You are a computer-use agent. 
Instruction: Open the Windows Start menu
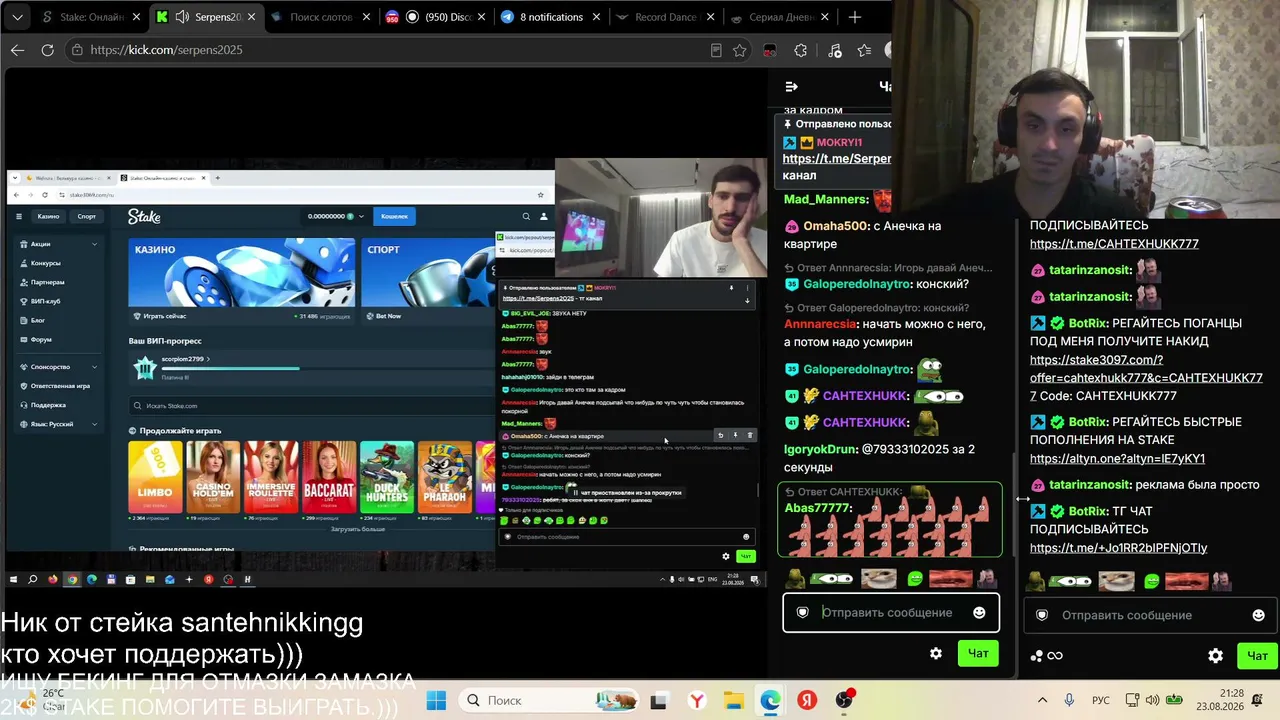pyautogui.click(x=436, y=701)
